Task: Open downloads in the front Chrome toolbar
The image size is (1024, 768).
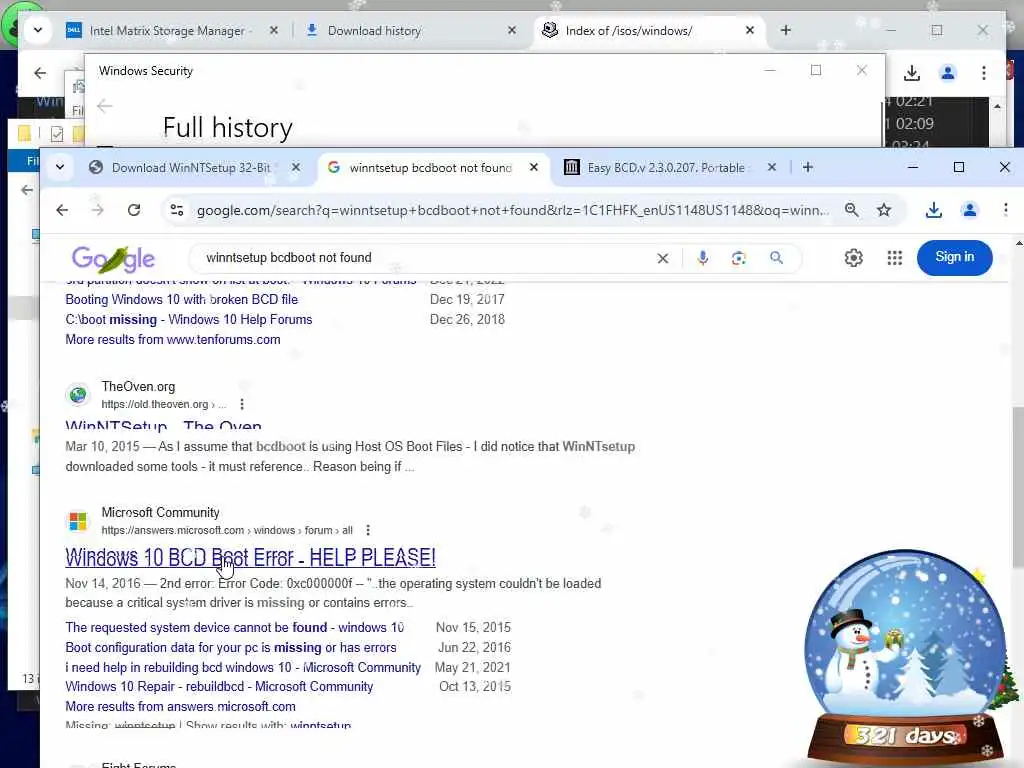Action: 934,210
